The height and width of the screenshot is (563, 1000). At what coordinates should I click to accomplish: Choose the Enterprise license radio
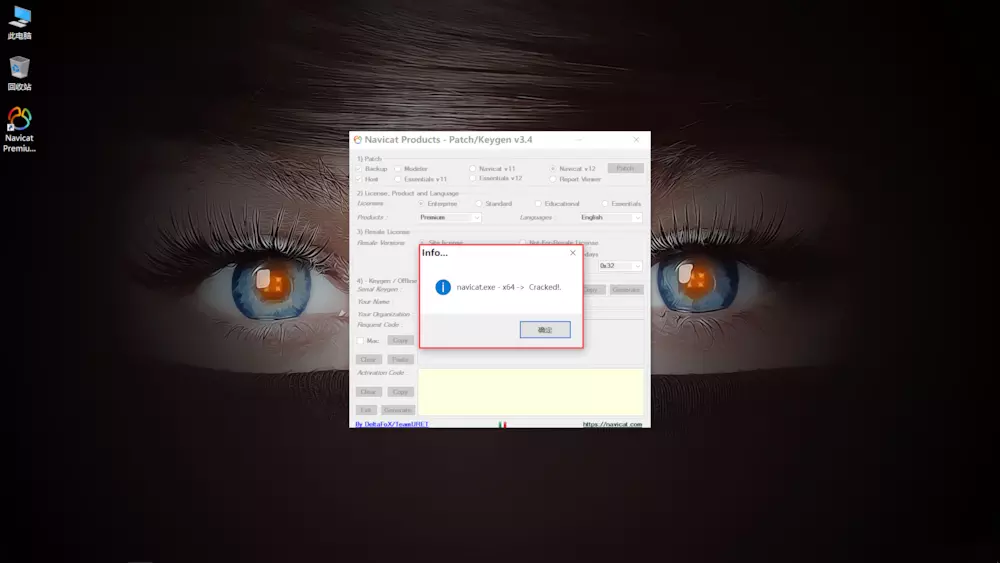(x=421, y=204)
